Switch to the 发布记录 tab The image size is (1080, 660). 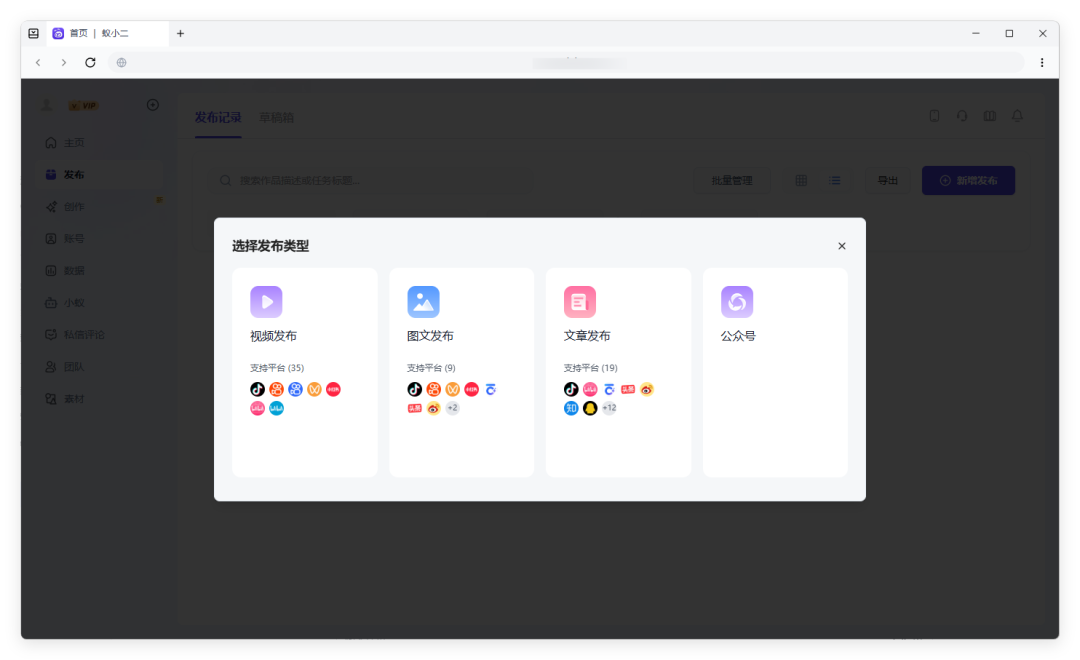pos(218,118)
